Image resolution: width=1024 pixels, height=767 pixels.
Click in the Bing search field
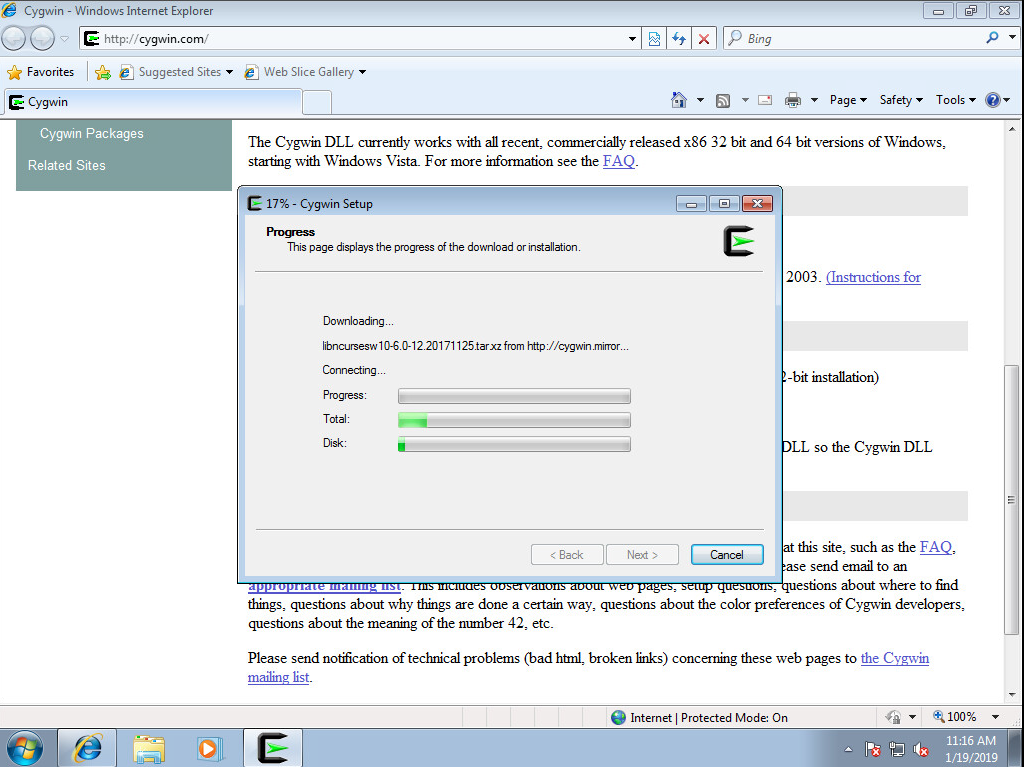point(860,39)
